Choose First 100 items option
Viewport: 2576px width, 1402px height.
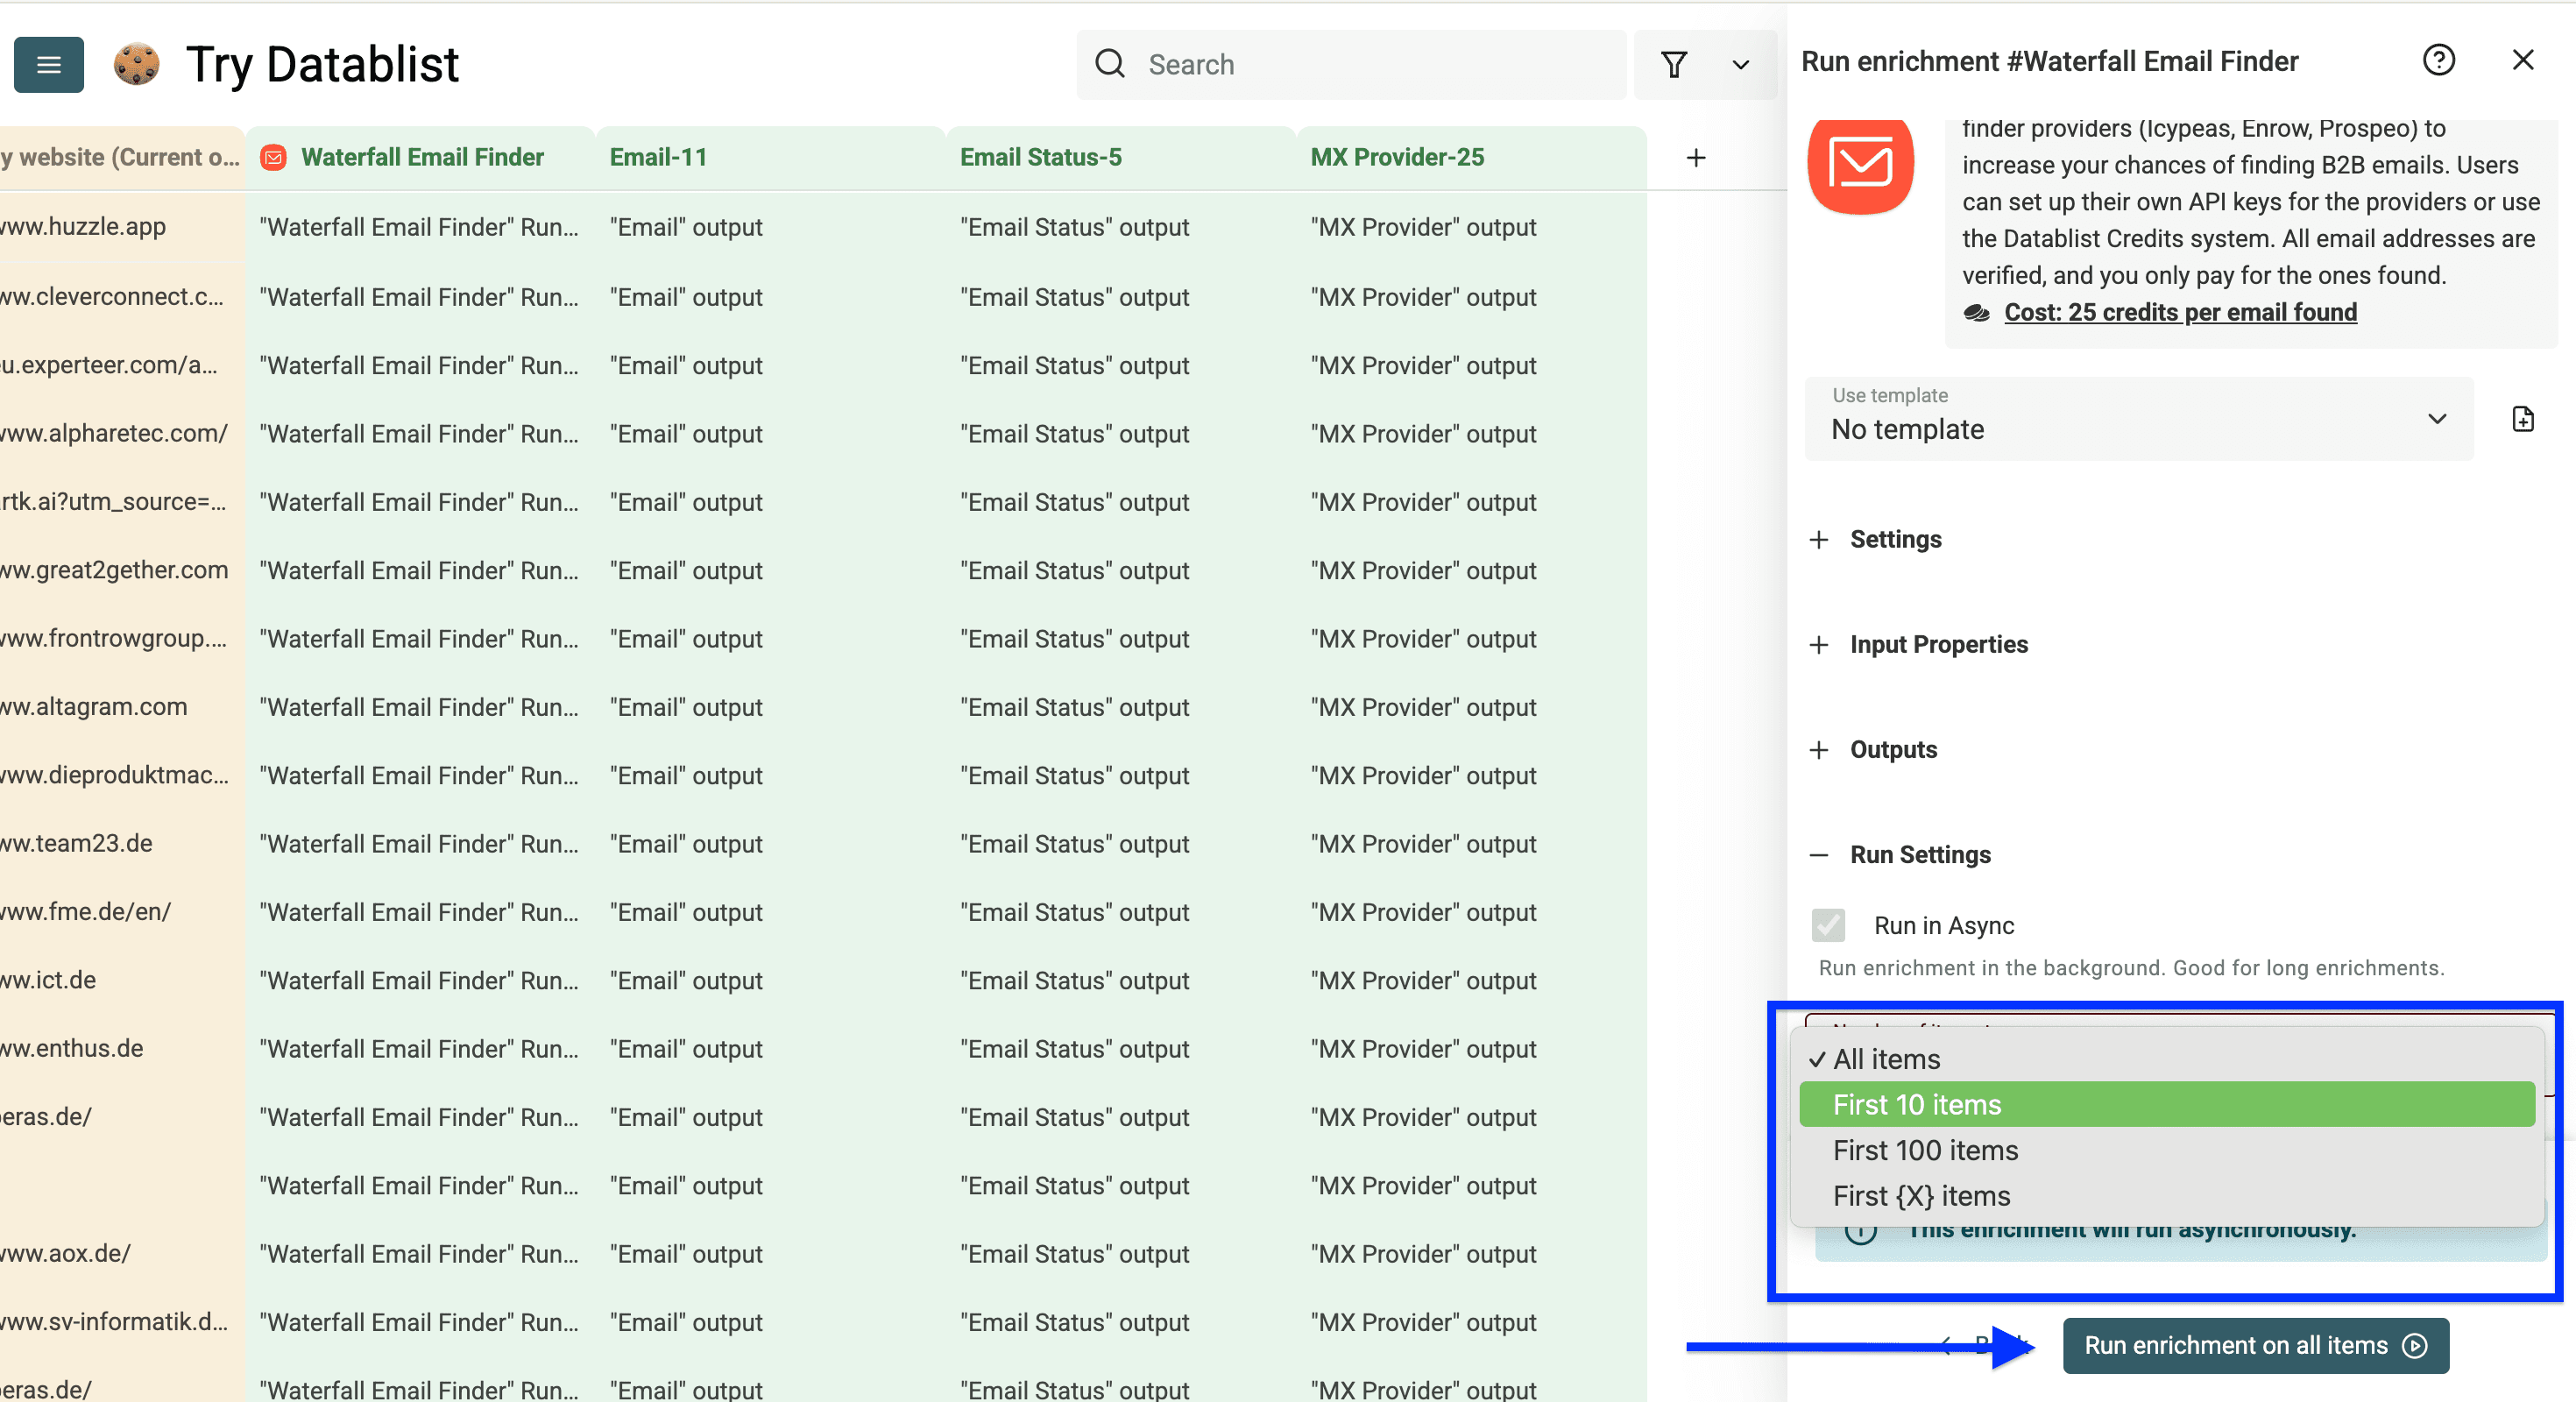2166,1150
